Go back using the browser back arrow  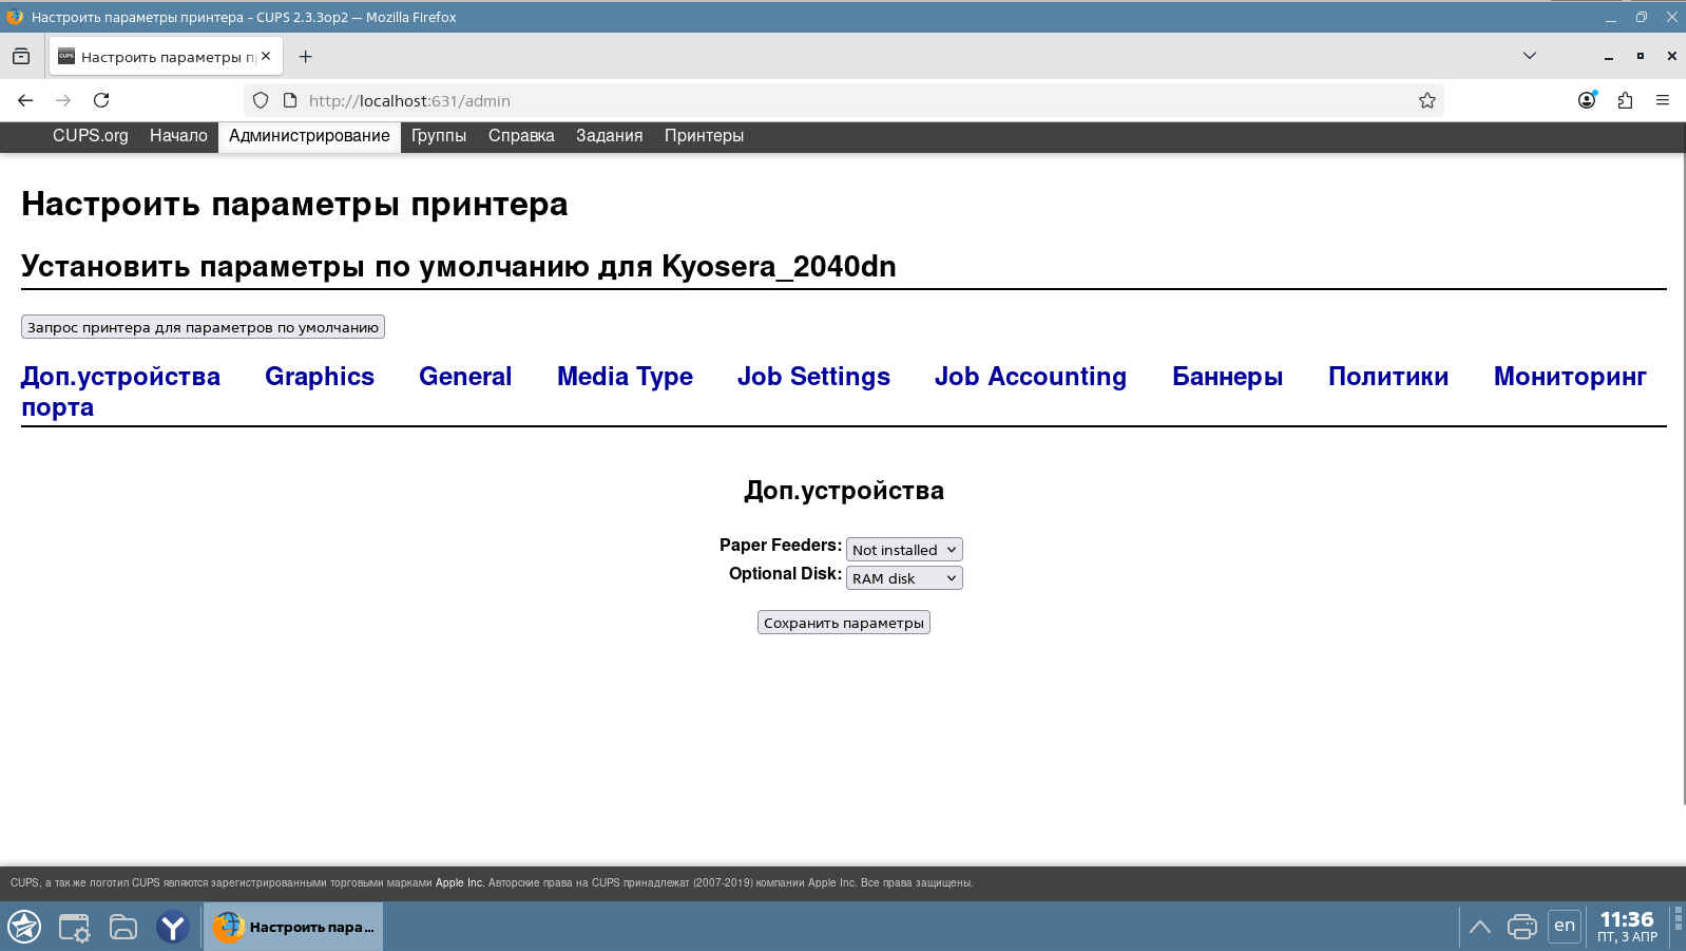coord(25,100)
